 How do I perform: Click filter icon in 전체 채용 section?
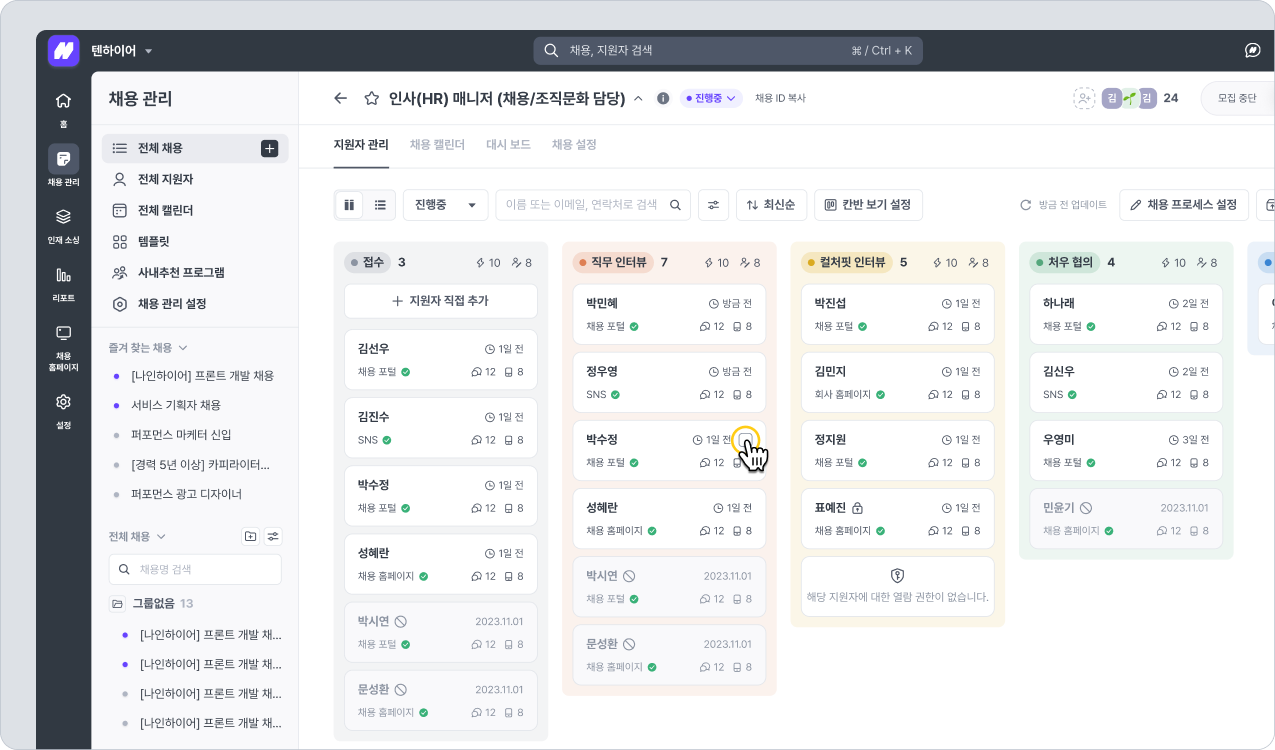click(273, 536)
